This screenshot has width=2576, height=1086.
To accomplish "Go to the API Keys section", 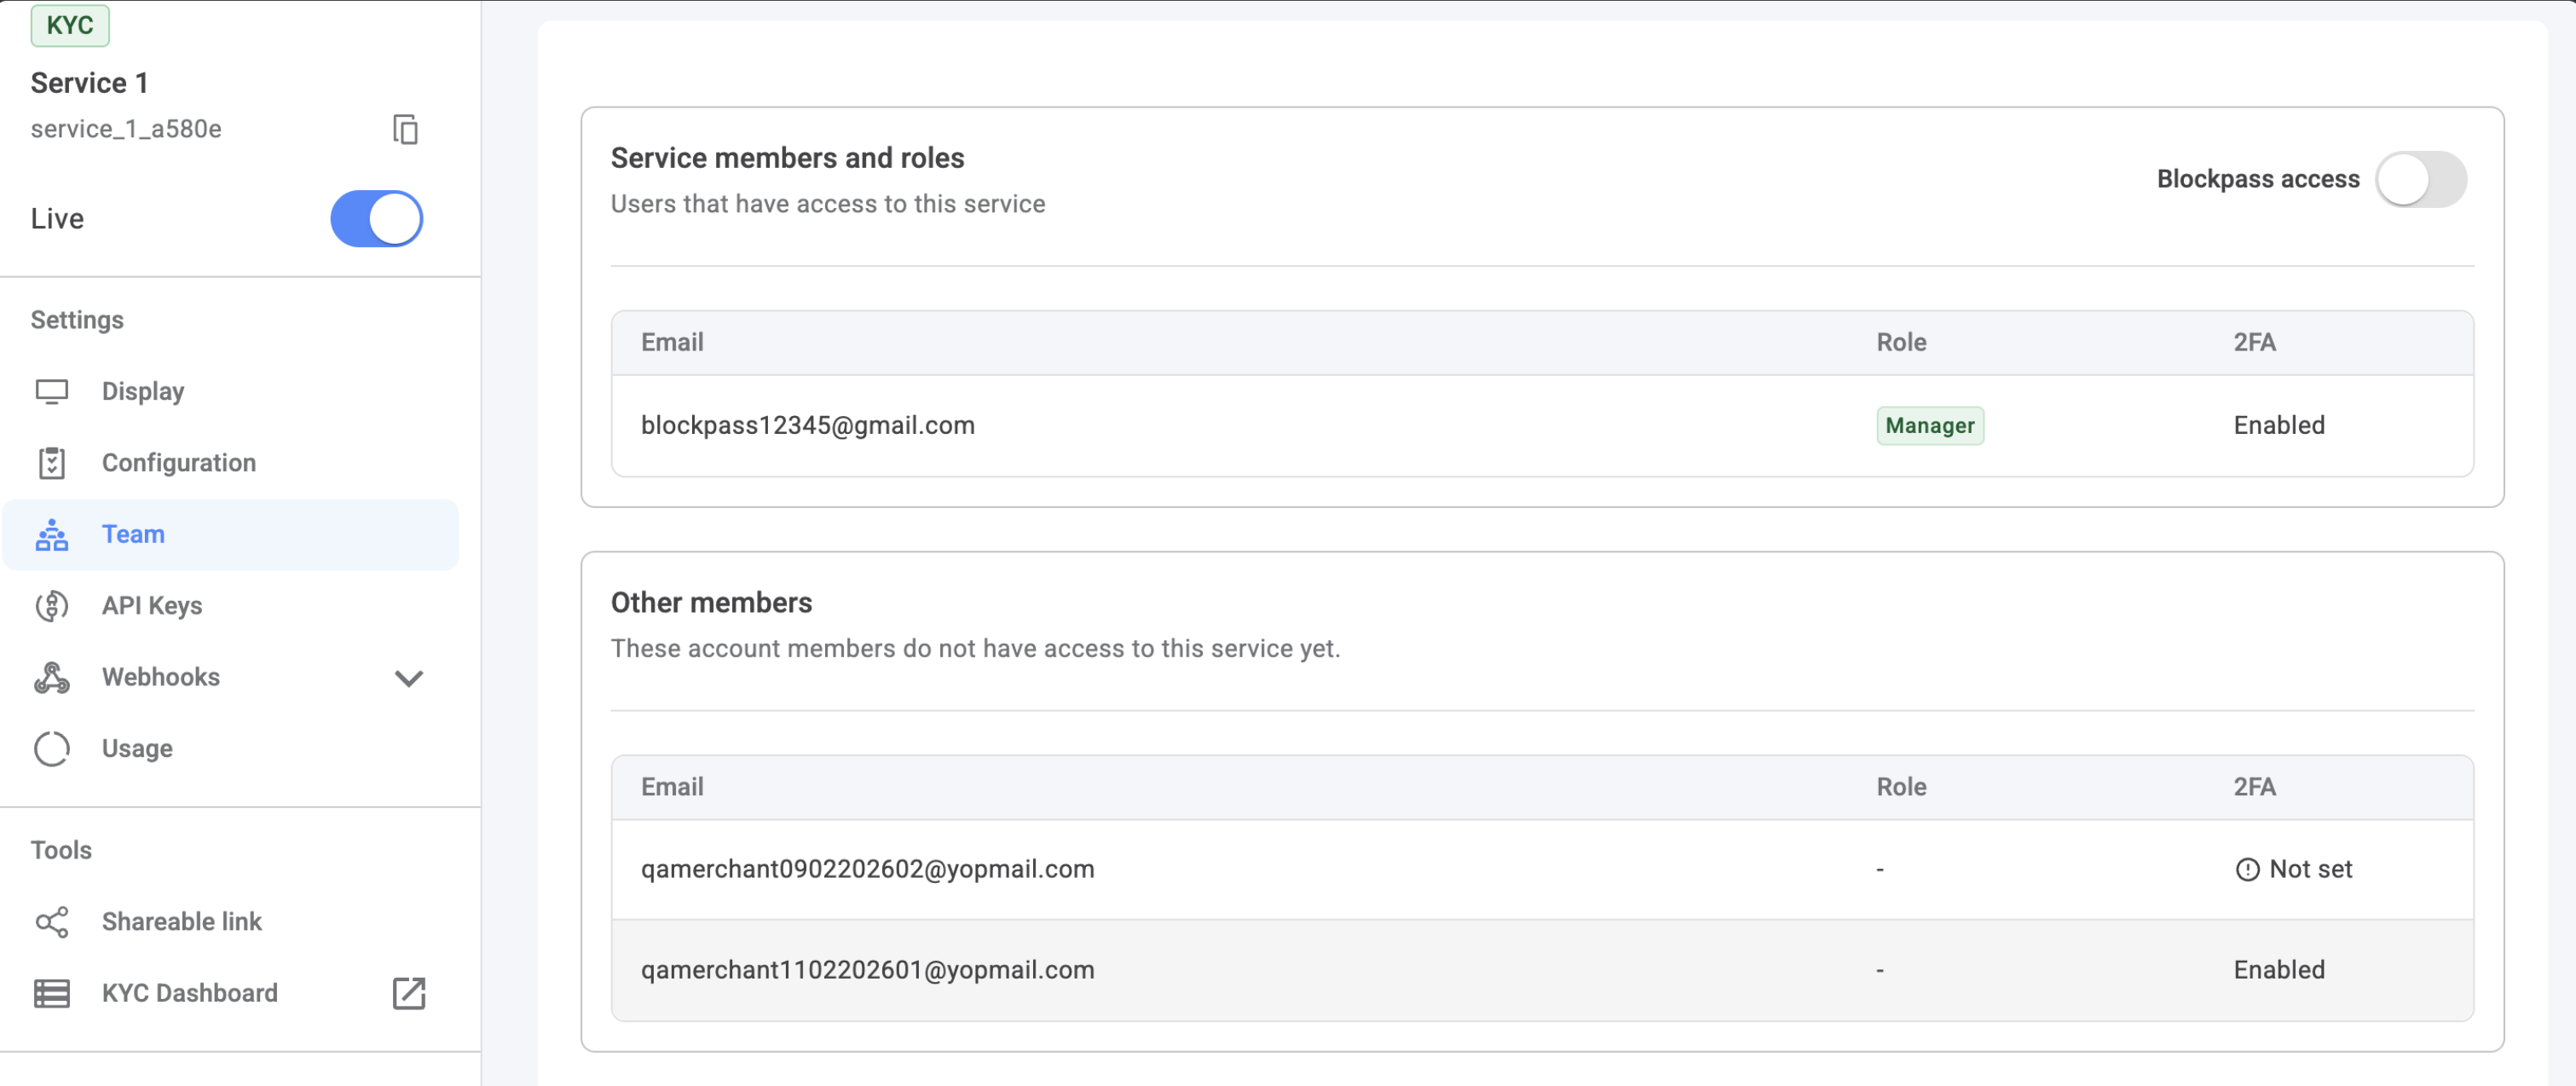I will point(152,606).
